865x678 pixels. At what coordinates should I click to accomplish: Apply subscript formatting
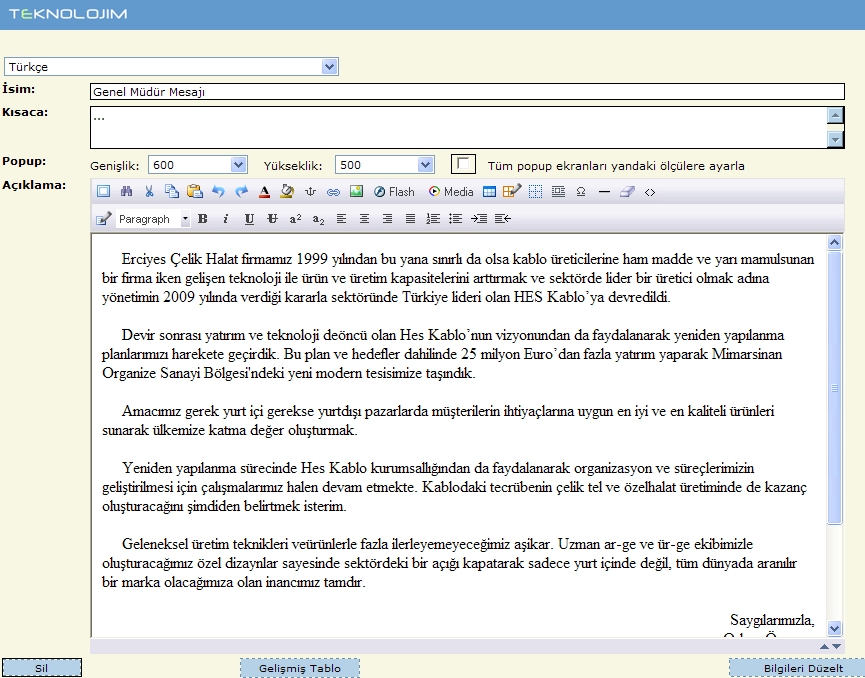click(x=318, y=219)
